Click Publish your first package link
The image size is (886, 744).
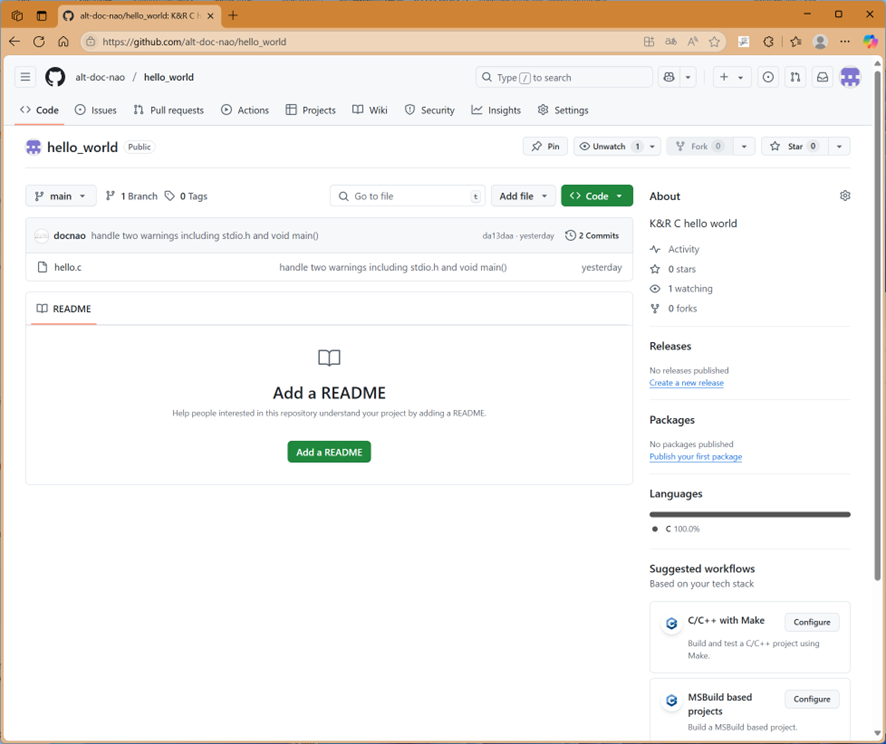point(696,456)
